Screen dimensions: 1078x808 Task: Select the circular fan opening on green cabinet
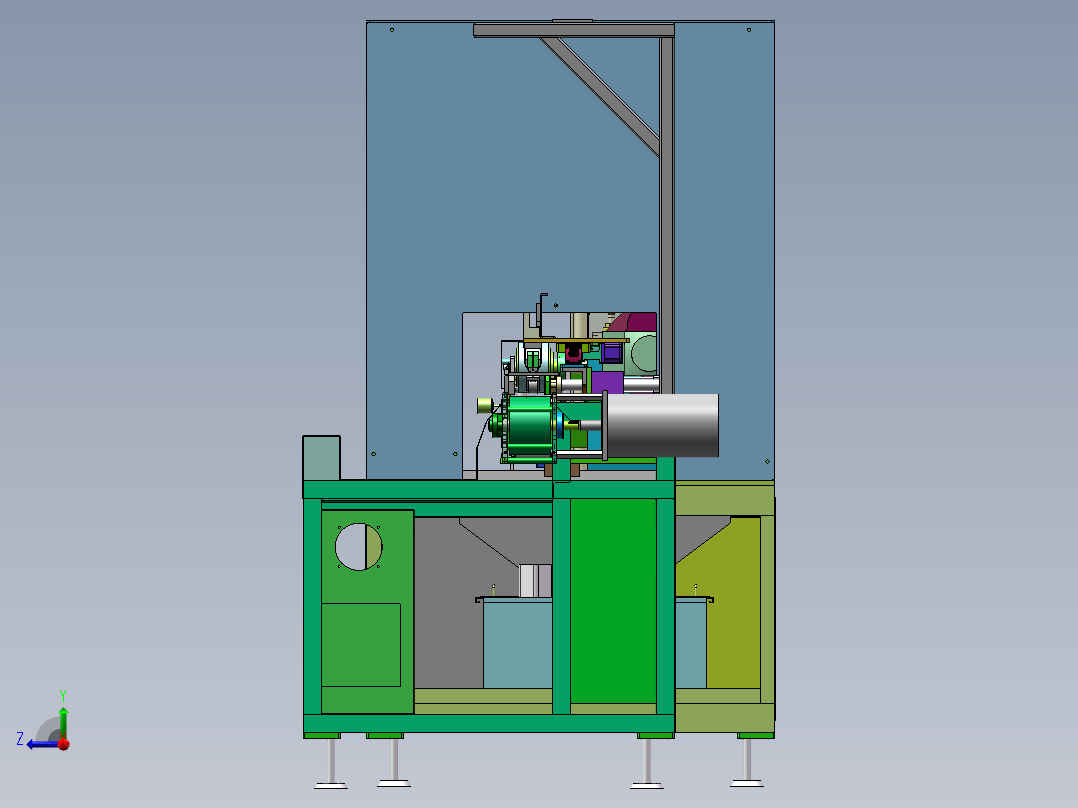[x=359, y=547]
